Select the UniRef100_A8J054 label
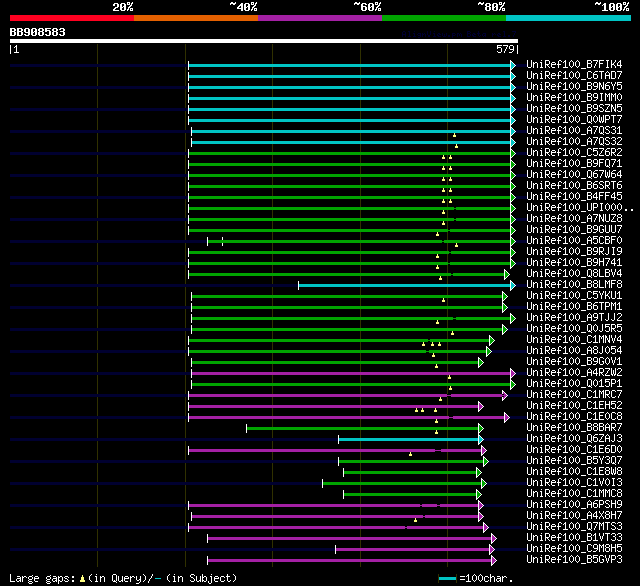The width and height of the screenshot is (640, 586). (x=574, y=351)
